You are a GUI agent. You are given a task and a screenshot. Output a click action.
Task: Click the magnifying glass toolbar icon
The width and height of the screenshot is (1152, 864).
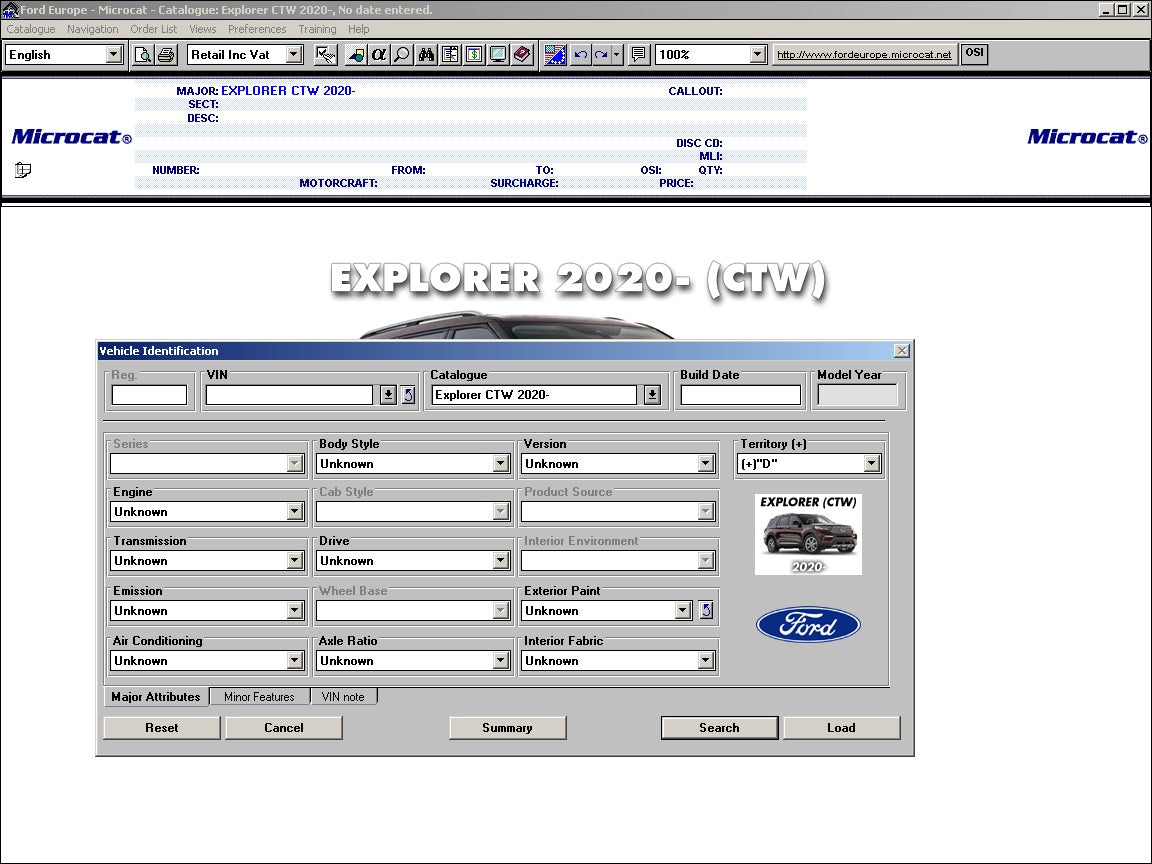[403, 55]
